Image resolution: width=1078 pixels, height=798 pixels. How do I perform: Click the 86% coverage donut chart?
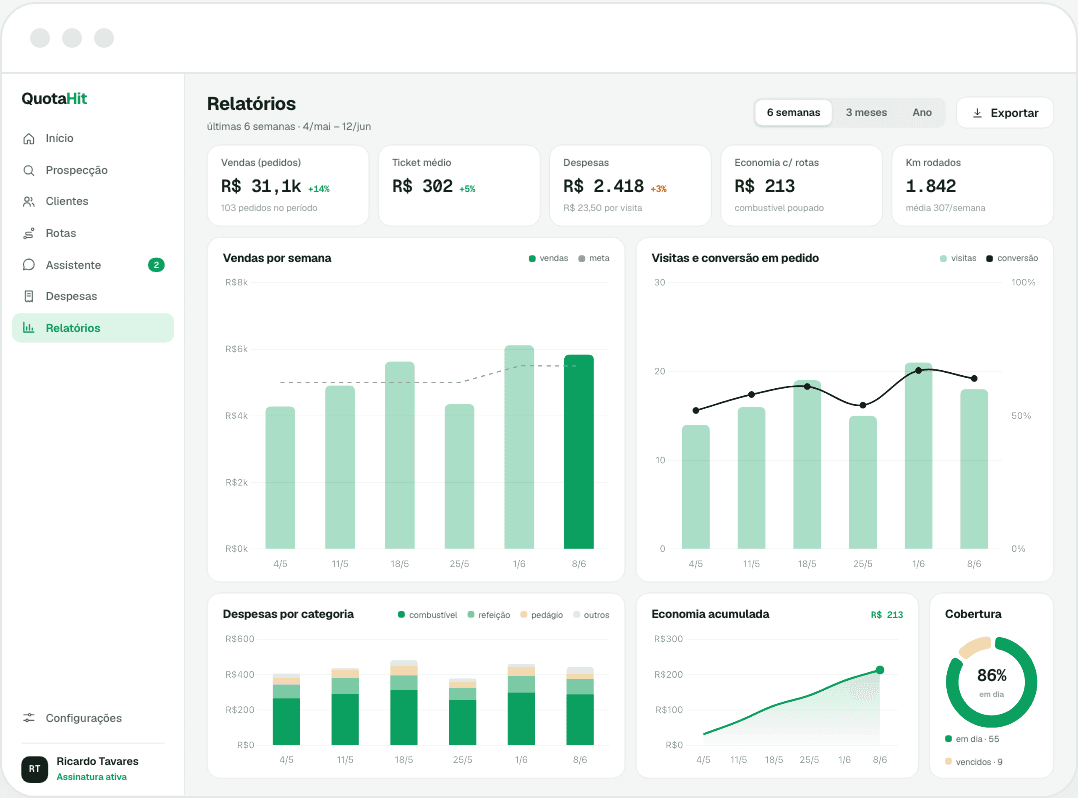click(x=991, y=682)
